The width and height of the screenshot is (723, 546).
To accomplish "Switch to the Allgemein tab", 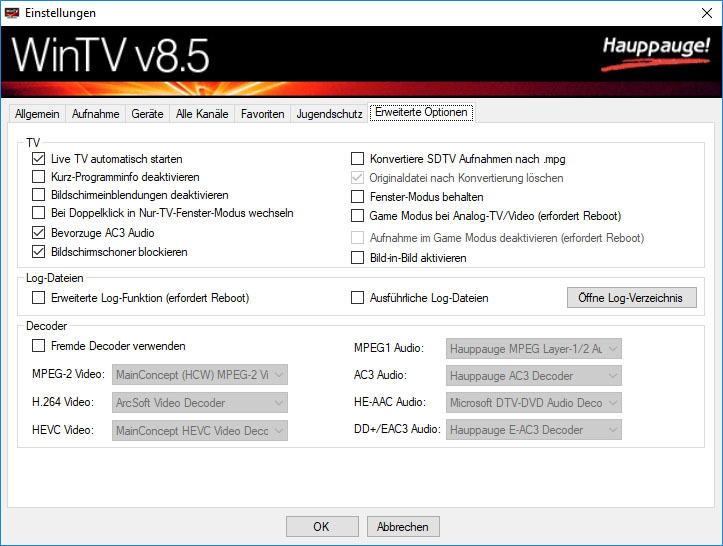I will point(37,114).
